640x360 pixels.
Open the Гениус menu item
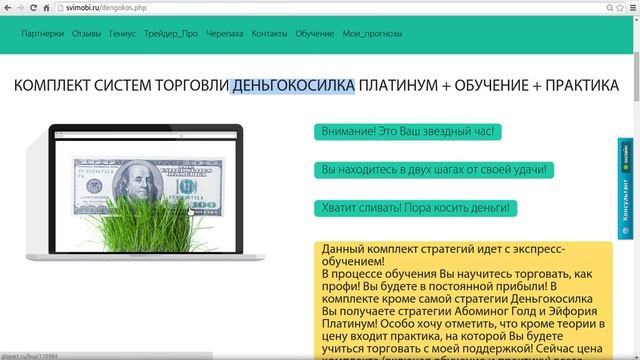(x=122, y=34)
